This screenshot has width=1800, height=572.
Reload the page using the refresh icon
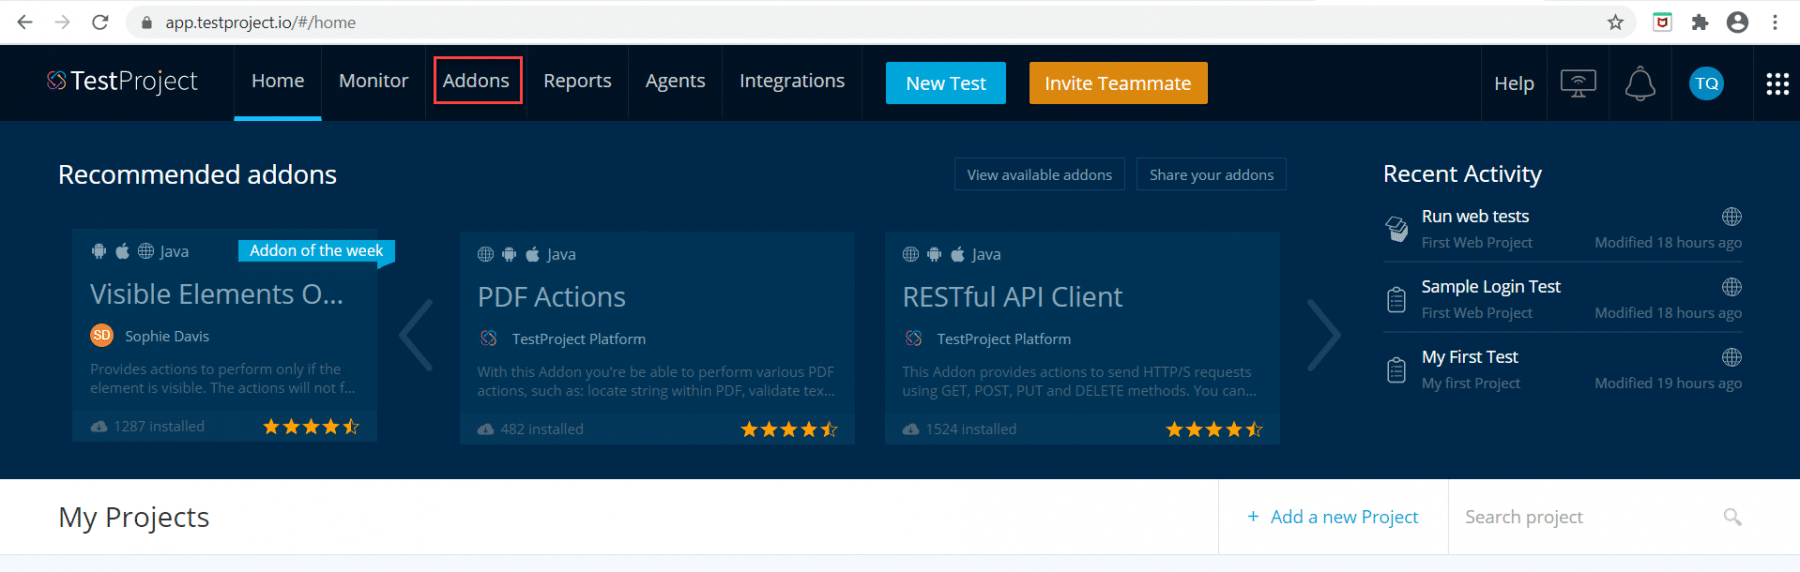point(100,22)
